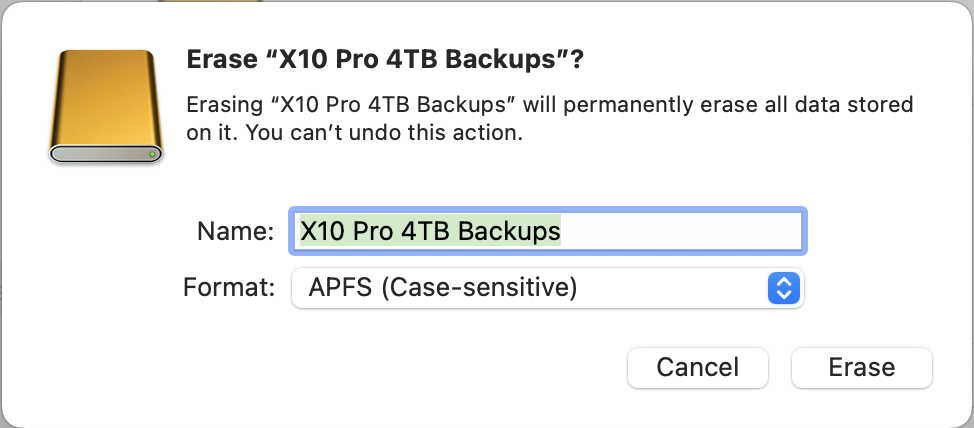This screenshot has height=428, width=974.
Task: Click the word X10 in the Name field
Action: (322, 232)
